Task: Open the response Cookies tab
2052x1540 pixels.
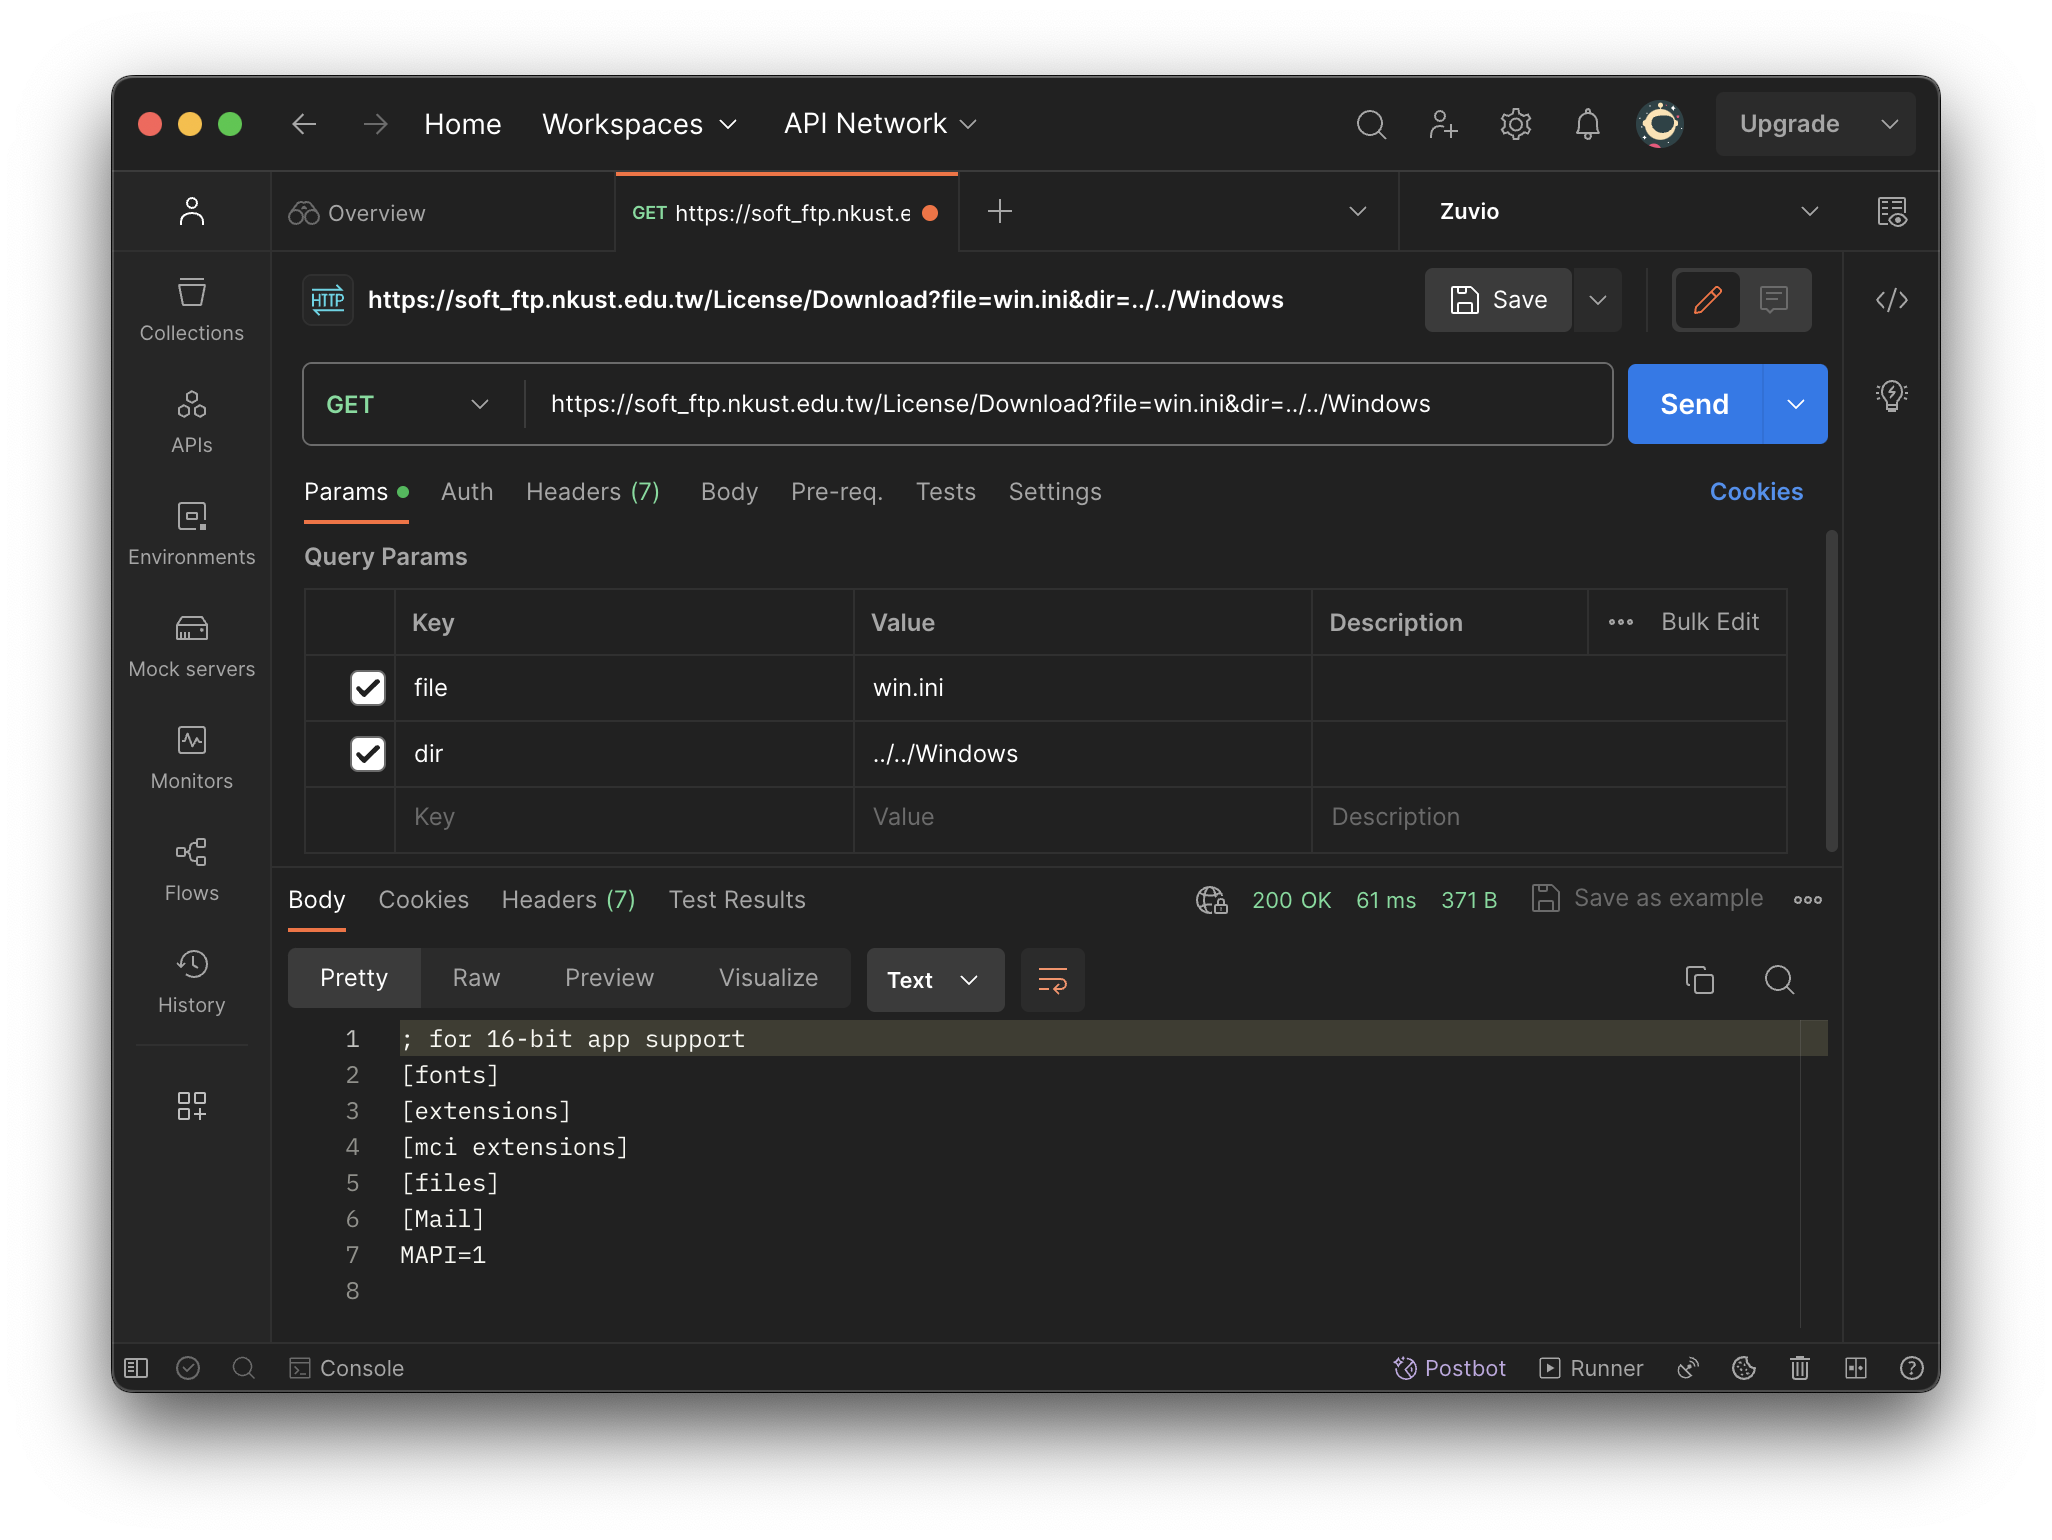Action: pyautogui.click(x=423, y=899)
